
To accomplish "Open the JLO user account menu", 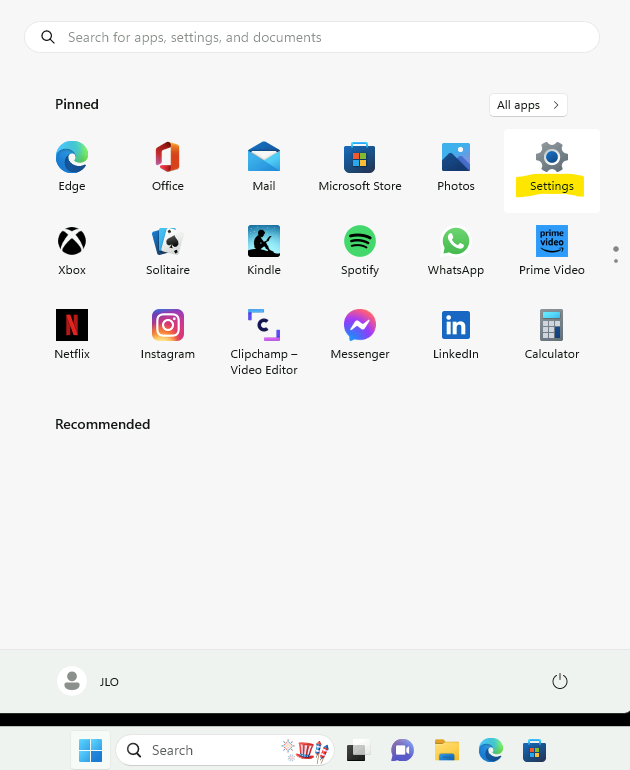I will (x=88, y=681).
